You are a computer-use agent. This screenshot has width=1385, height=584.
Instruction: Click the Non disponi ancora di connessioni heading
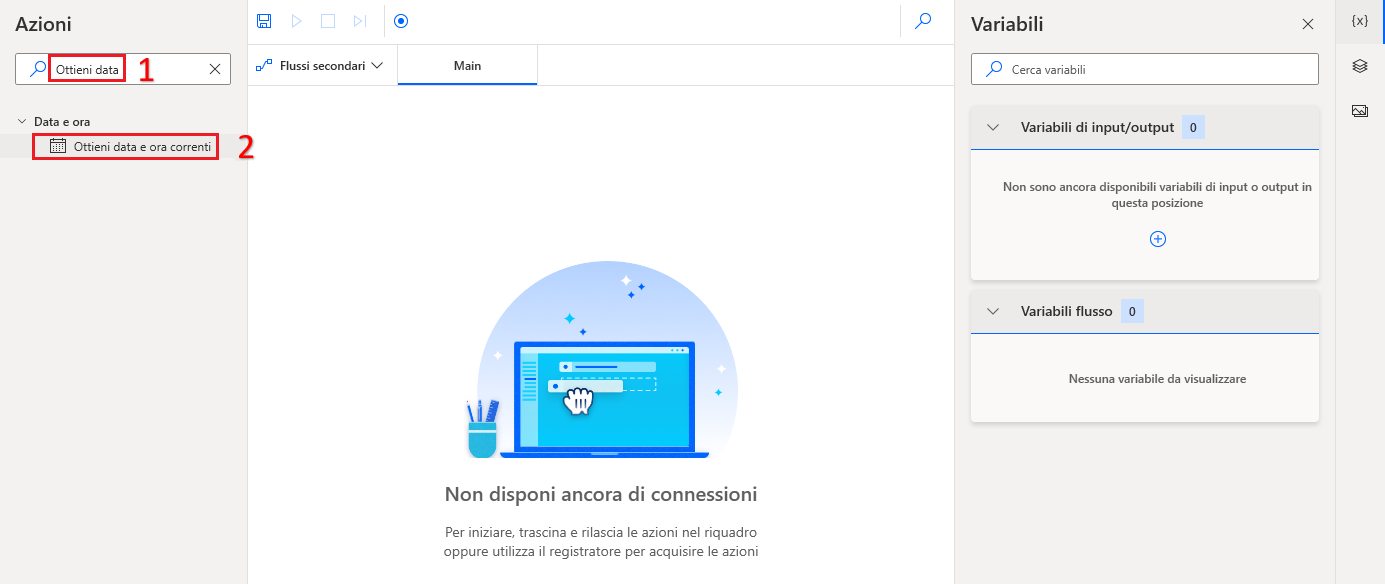[x=601, y=494]
